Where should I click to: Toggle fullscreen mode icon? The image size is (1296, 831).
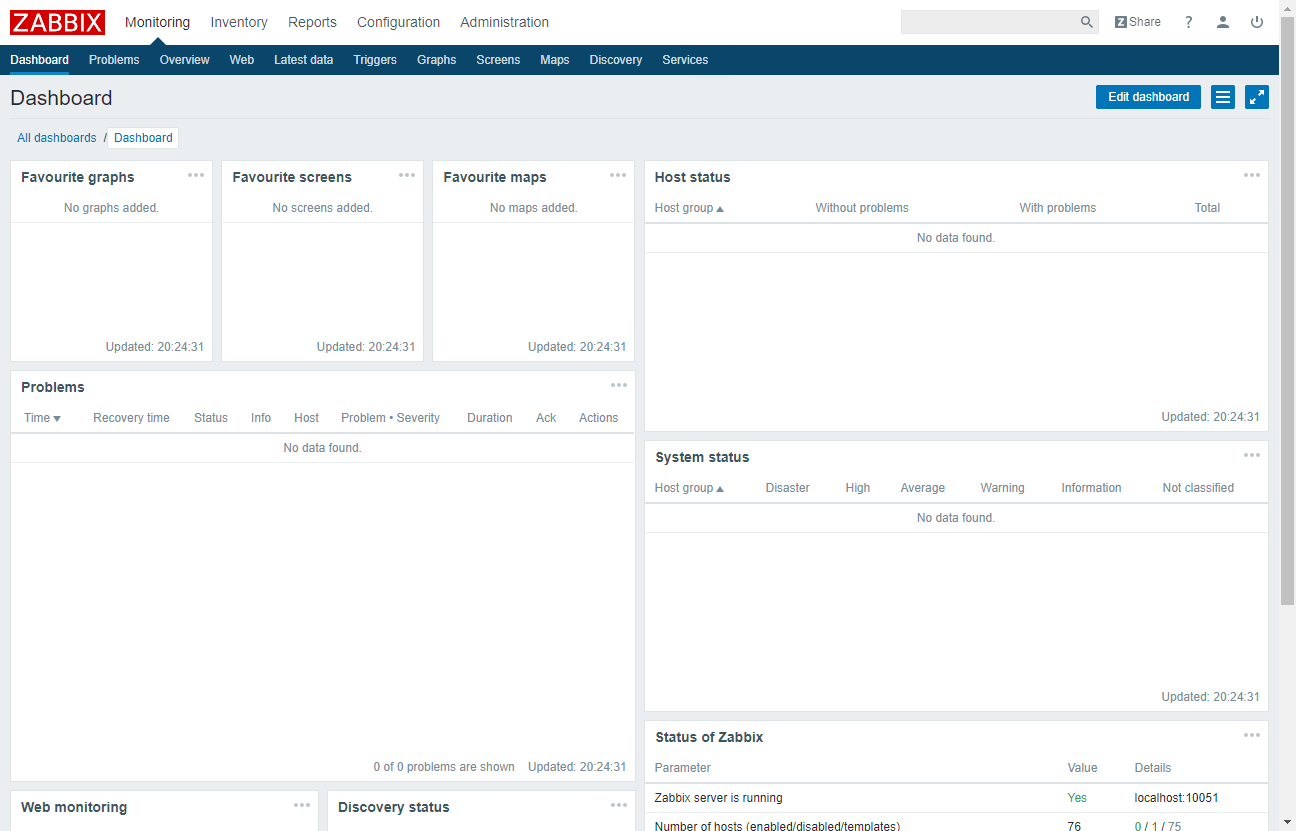point(1257,97)
